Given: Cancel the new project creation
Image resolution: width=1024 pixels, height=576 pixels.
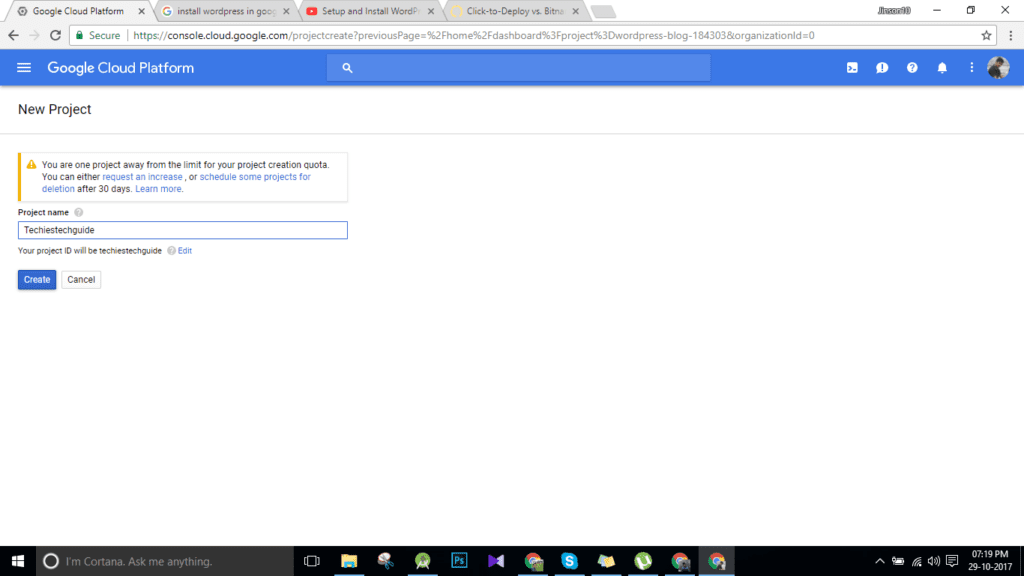Looking at the screenshot, I should point(81,280).
